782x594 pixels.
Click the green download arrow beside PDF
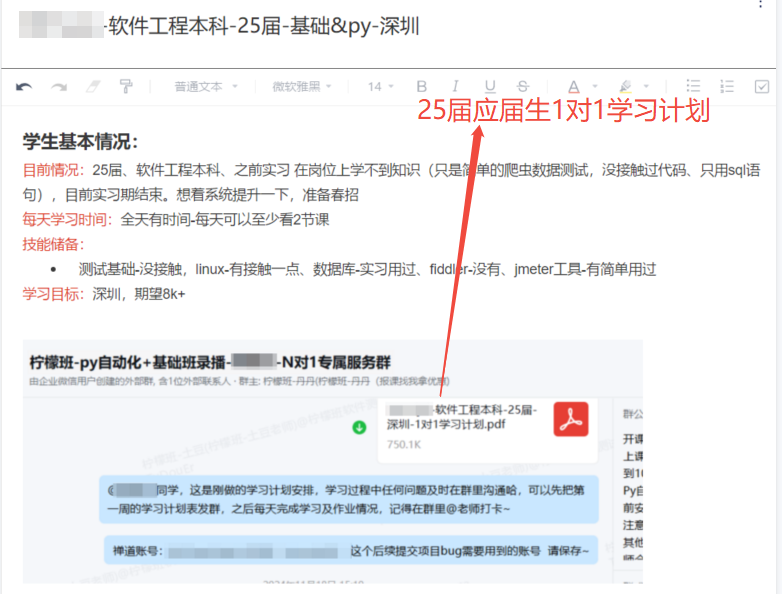359,428
